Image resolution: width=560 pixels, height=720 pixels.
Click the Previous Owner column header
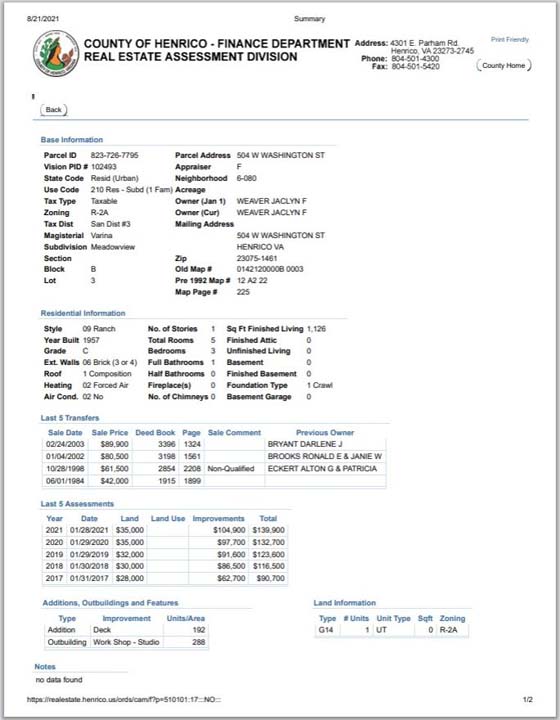pyautogui.click(x=325, y=433)
